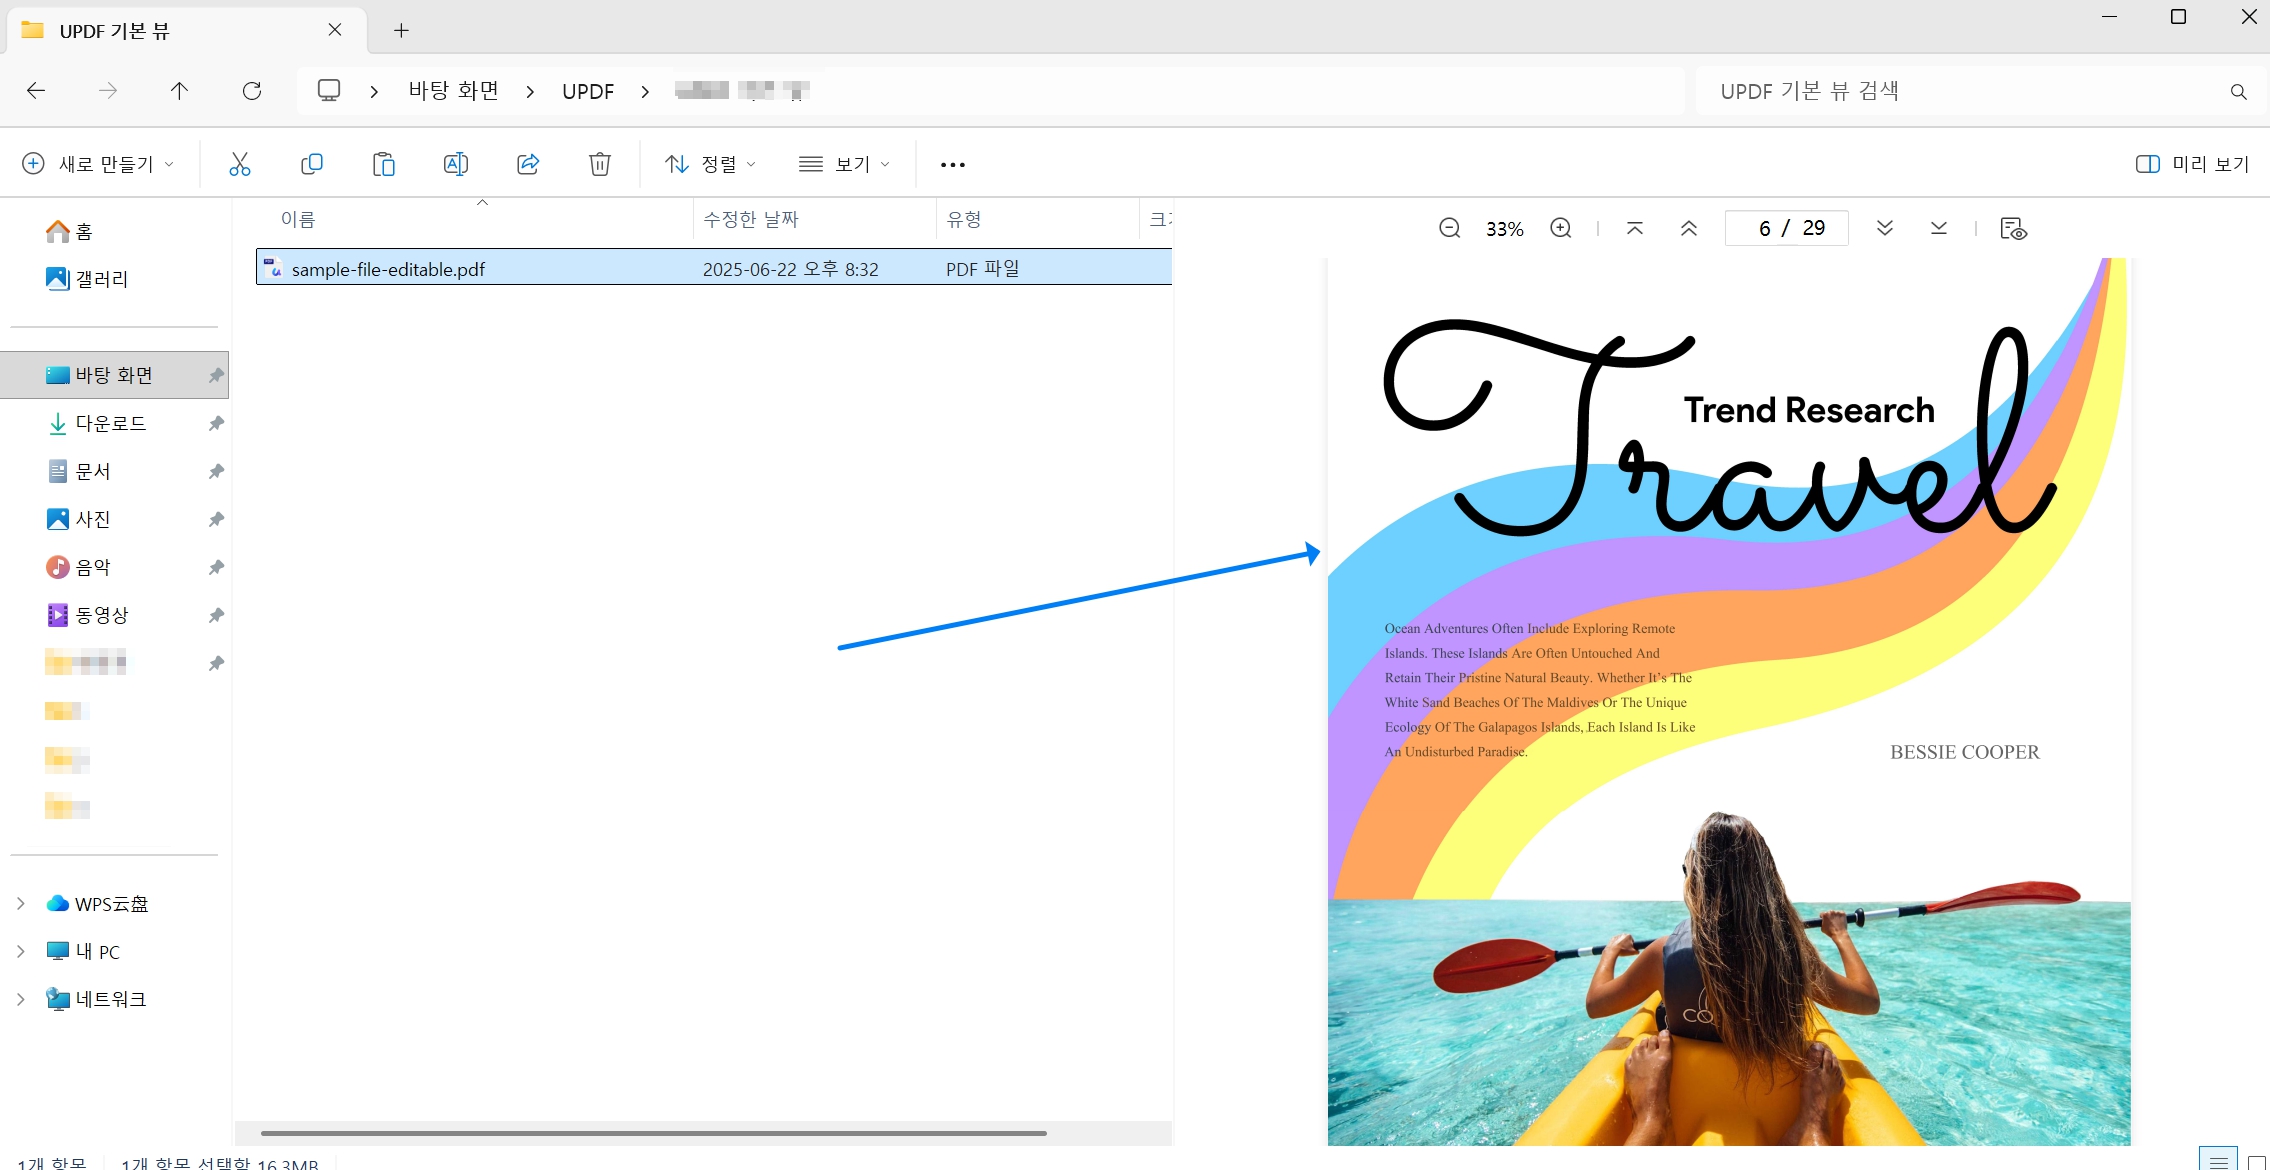This screenshot has height=1170, width=2270.
Task: Select the sample-file-editable.pdf file name
Action: pos(388,269)
